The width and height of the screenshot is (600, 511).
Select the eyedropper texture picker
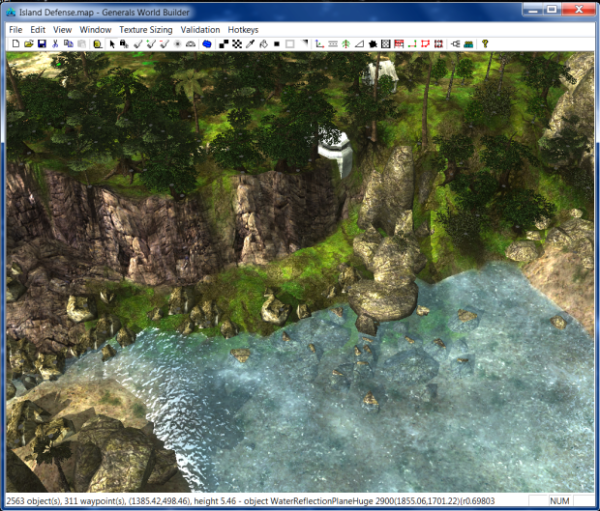pyautogui.click(x=250, y=44)
